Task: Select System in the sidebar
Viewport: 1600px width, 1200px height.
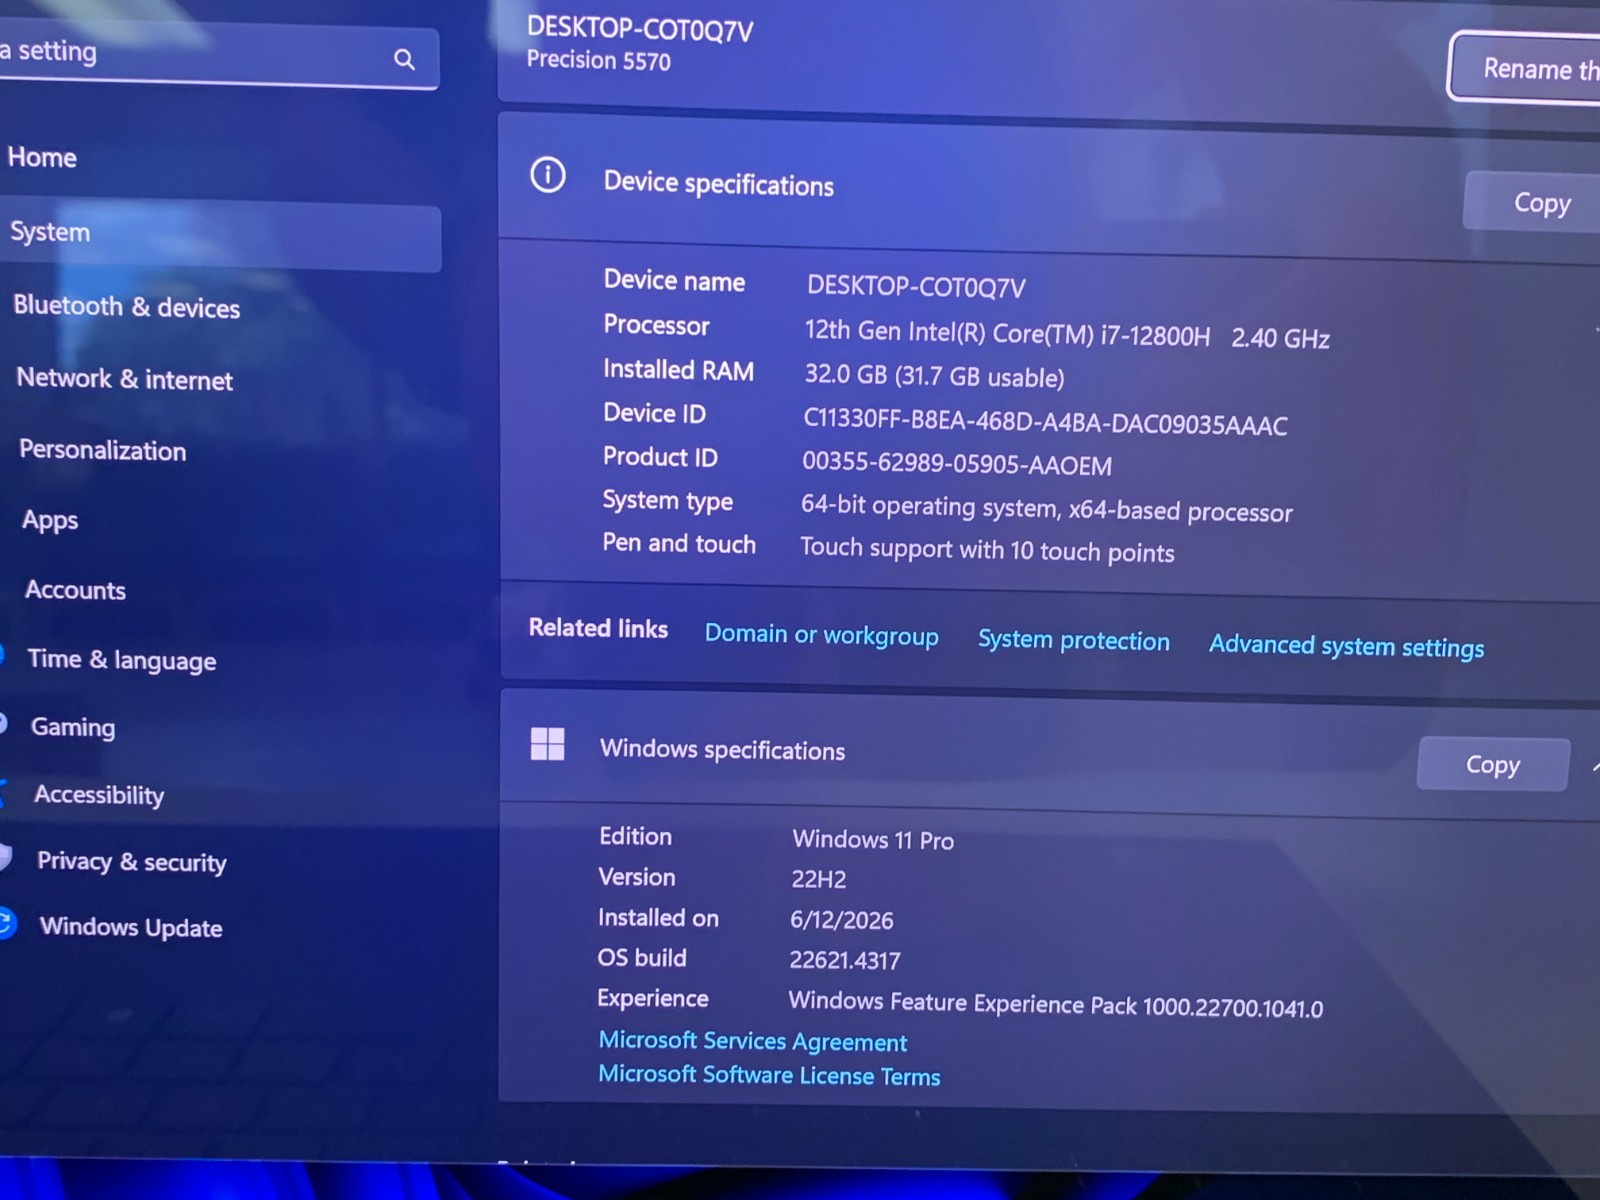Action: click(220, 236)
